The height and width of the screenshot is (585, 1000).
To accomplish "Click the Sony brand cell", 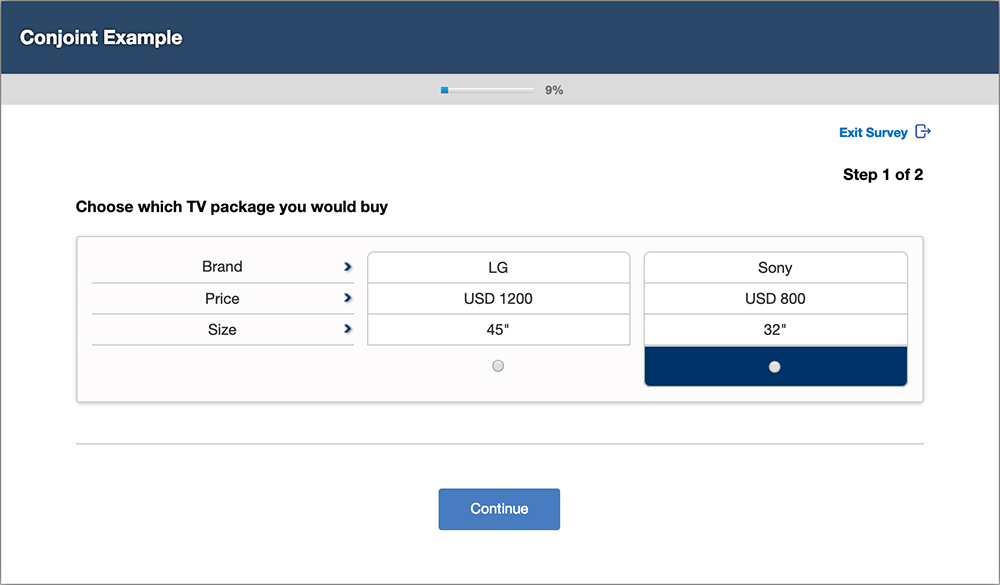I will [775, 268].
